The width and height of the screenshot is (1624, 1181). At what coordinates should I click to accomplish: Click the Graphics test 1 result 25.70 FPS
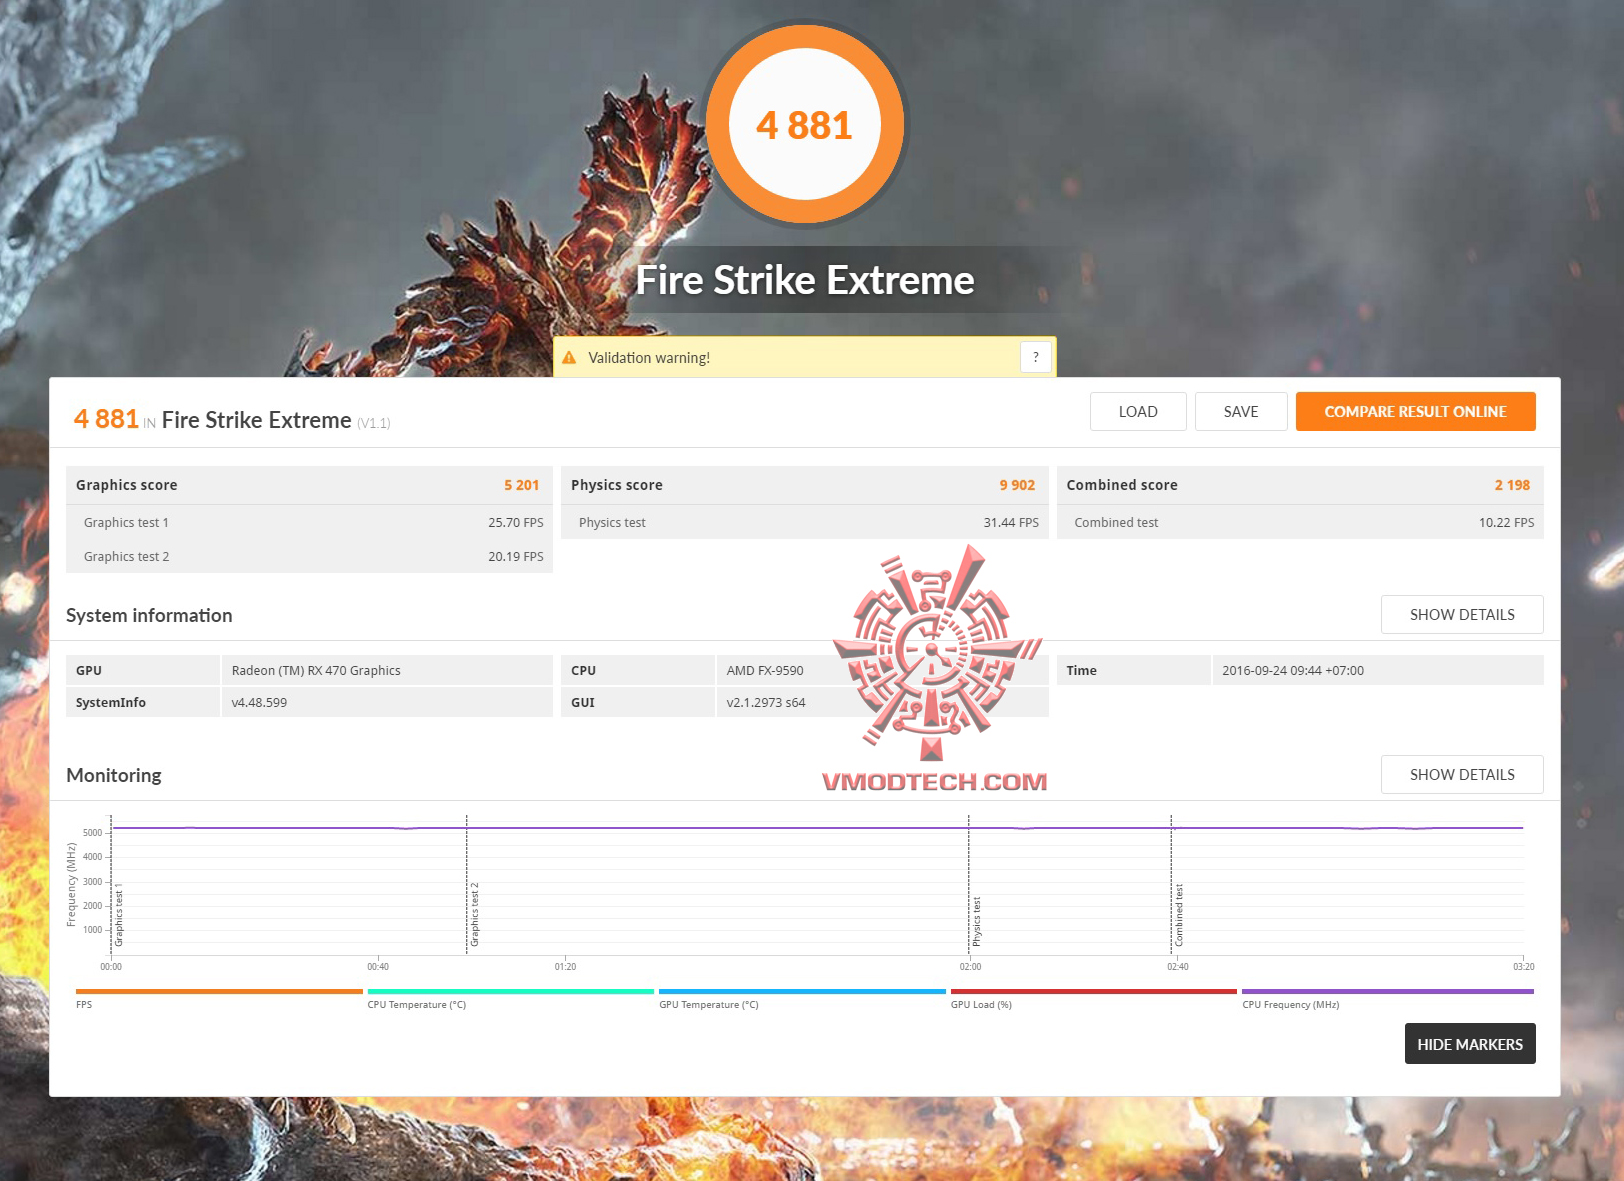(x=516, y=523)
